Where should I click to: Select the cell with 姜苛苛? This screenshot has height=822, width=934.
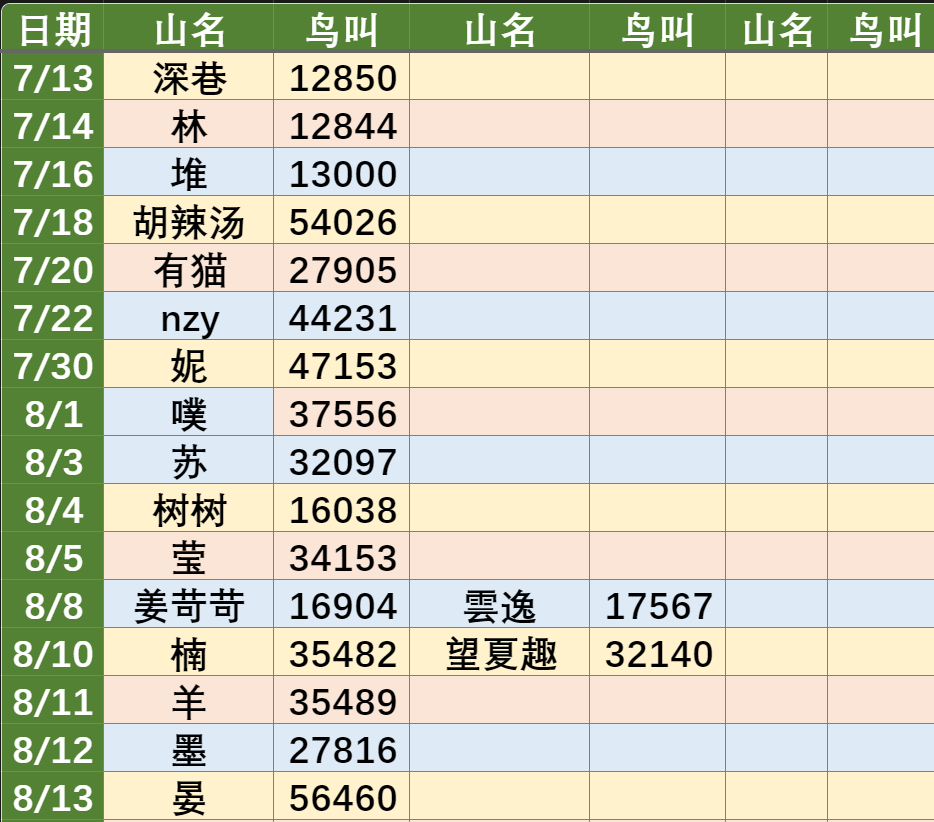(x=189, y=605)
